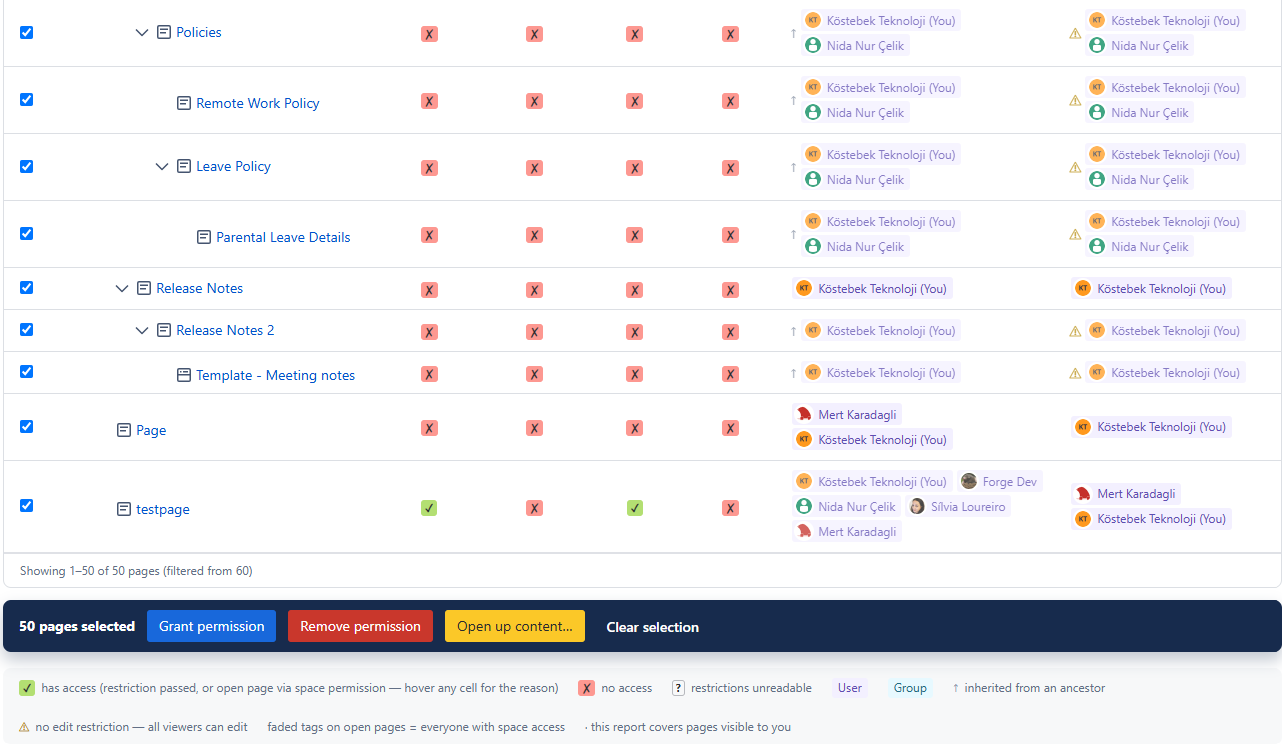The image size is (1282, 745).
Task: Uncheck the Release Notes 2 checkbox
Action: [x=27, y=329]
